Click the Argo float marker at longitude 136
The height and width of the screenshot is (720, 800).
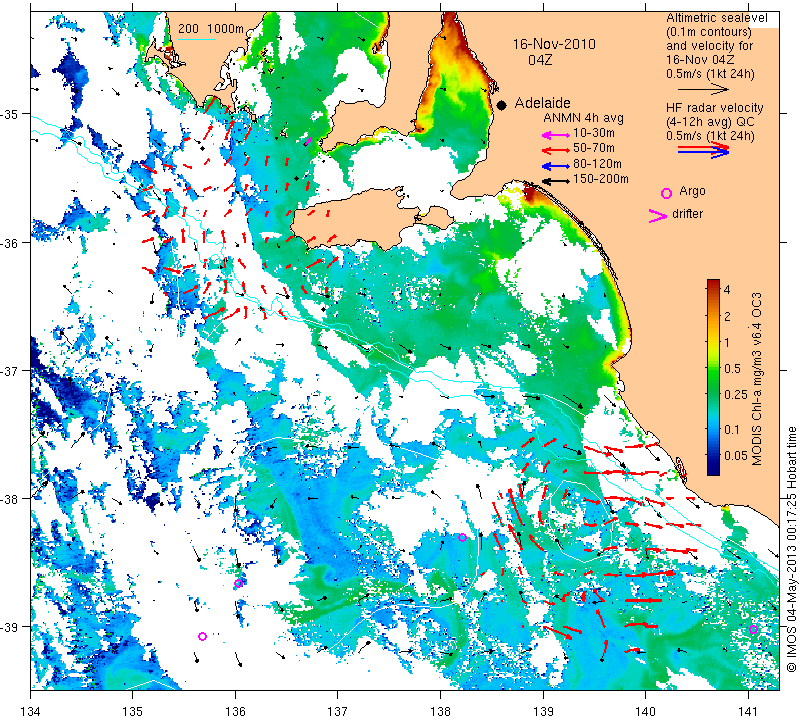pyautogui.click(x=238, y=583)
